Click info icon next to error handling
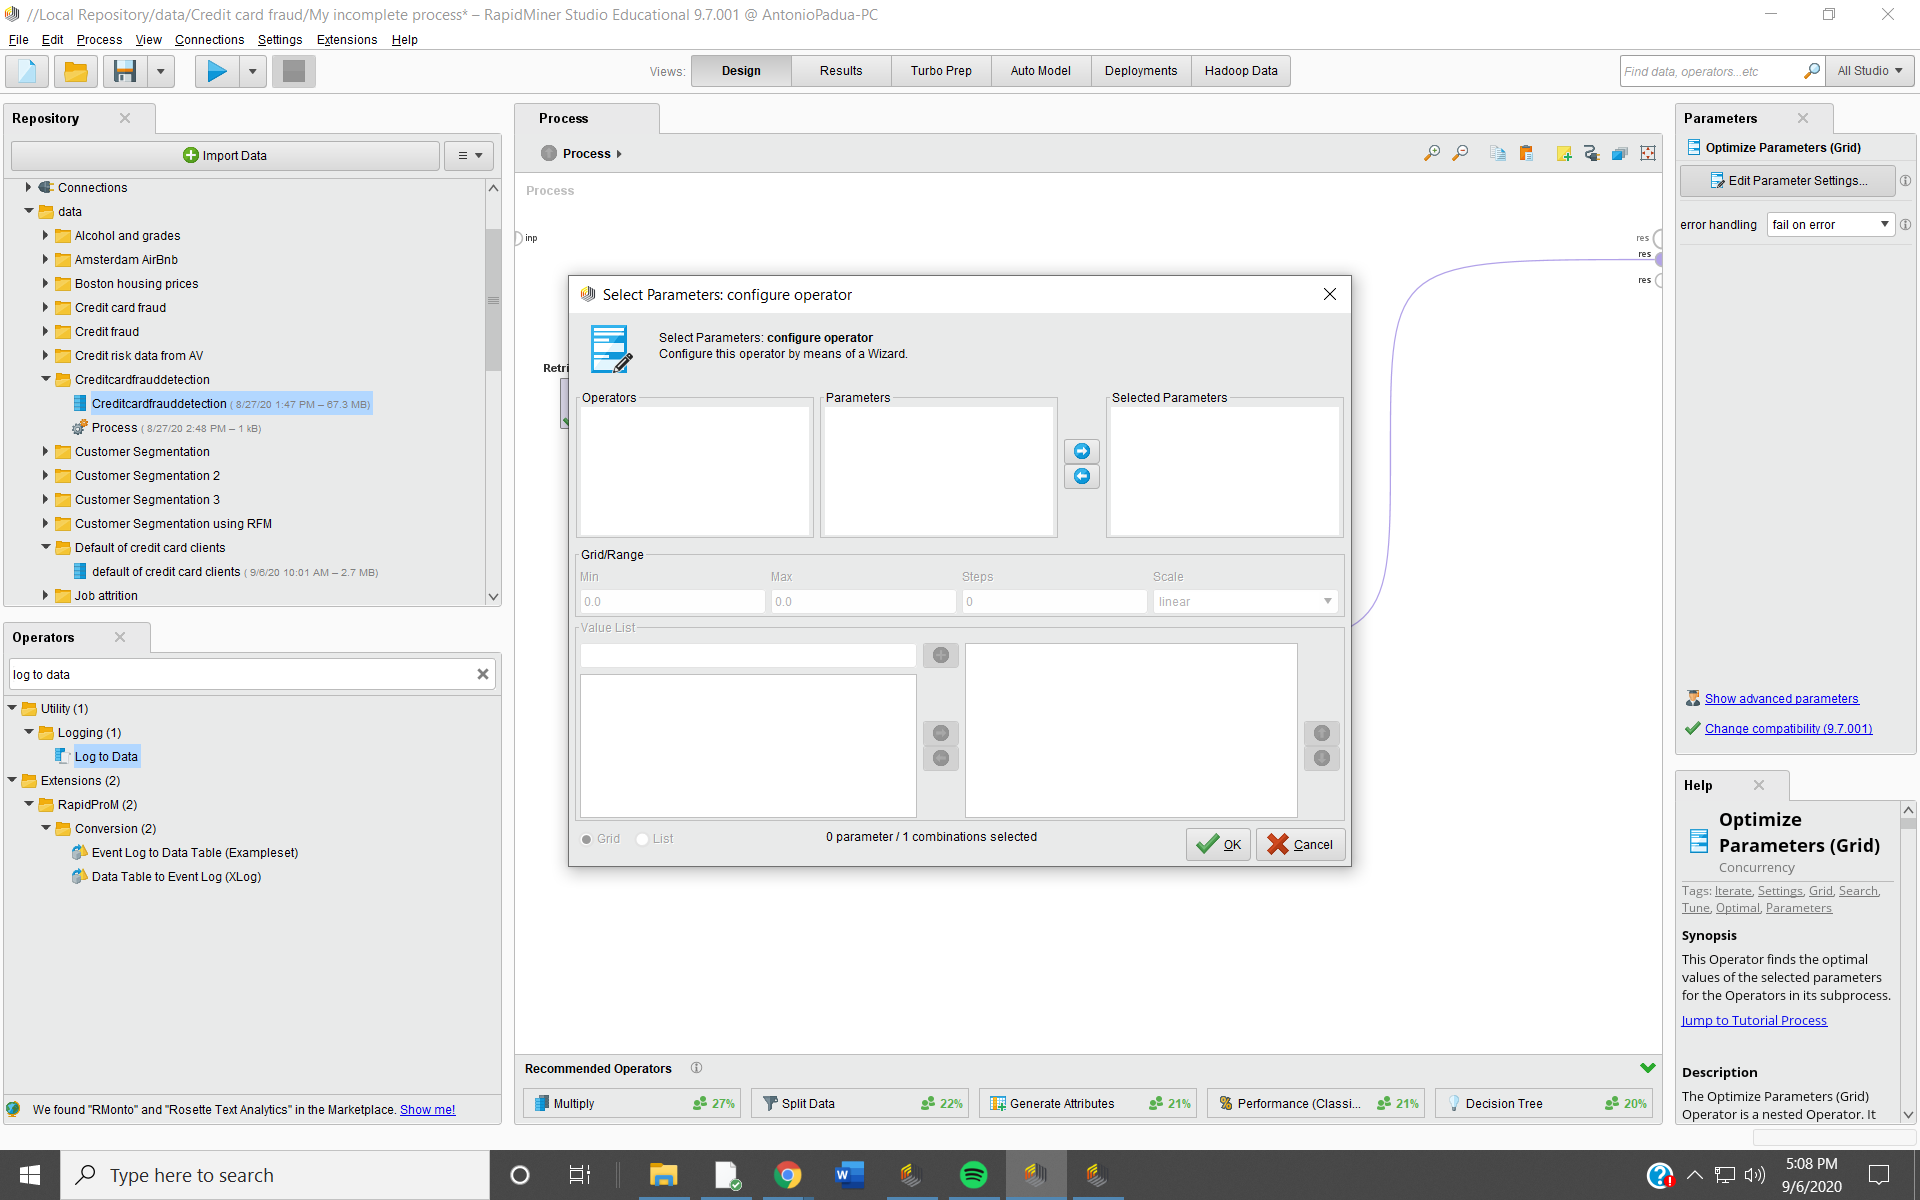 click(1905, 225)
